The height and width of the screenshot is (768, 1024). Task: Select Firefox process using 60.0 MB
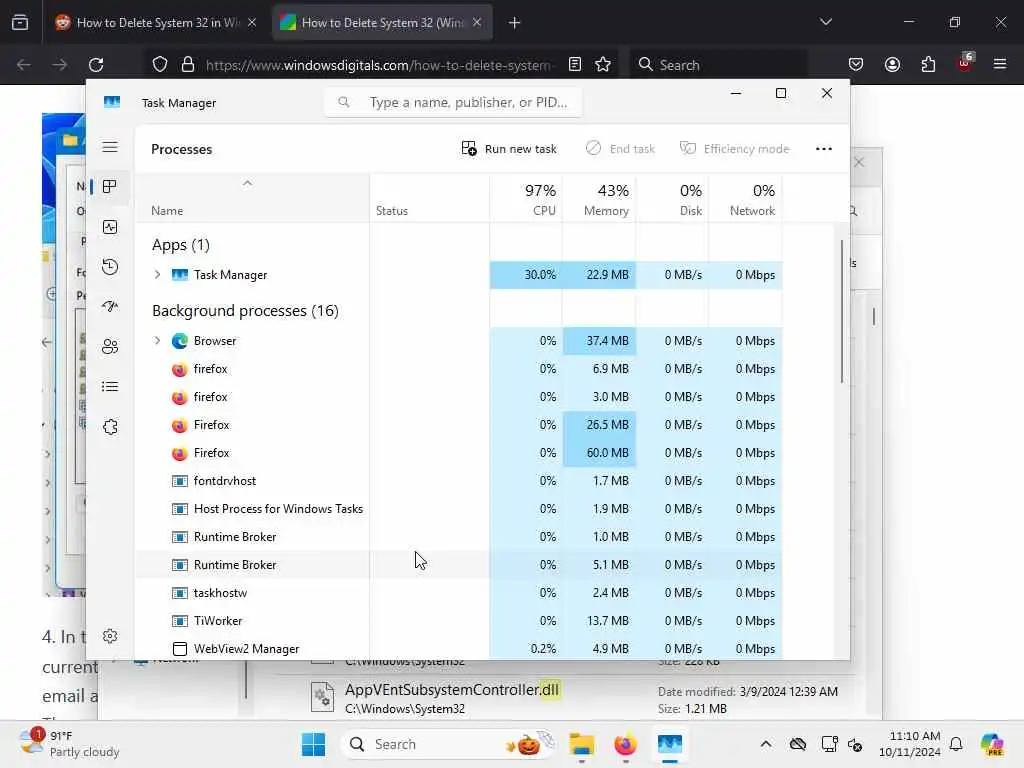(459, 453)
